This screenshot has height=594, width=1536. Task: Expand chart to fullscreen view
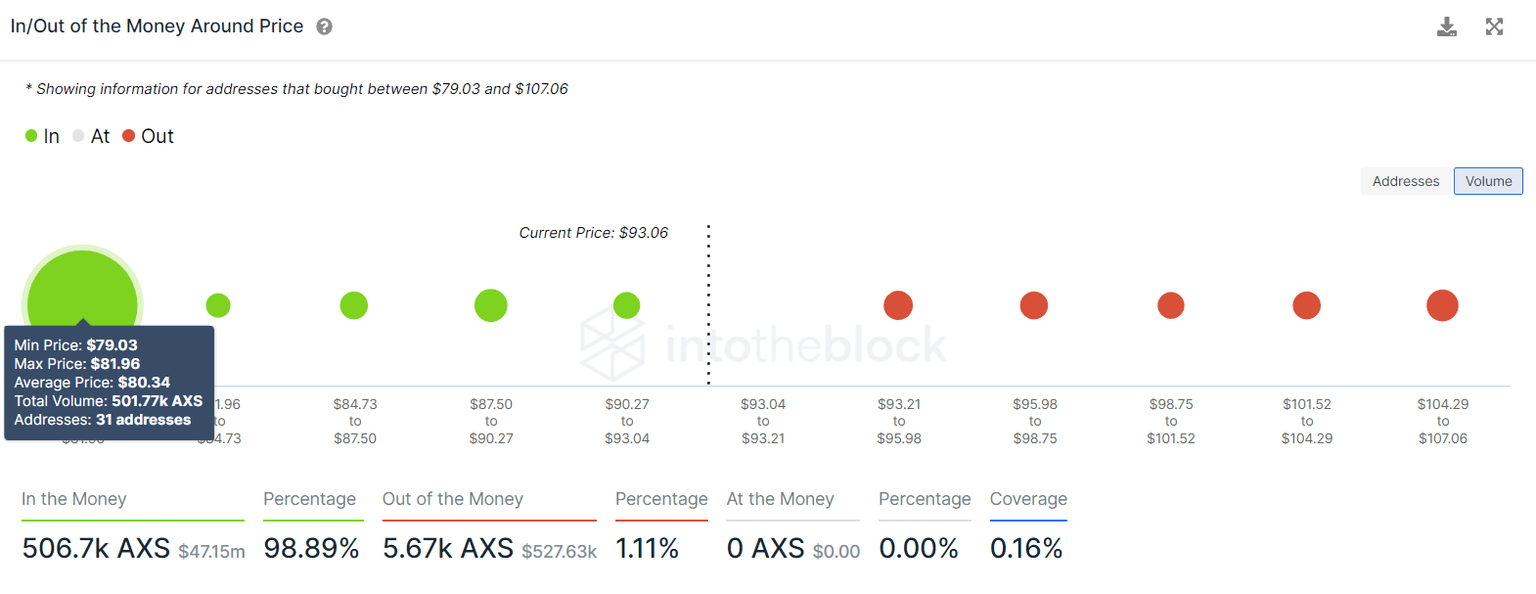click(1494, 27)
